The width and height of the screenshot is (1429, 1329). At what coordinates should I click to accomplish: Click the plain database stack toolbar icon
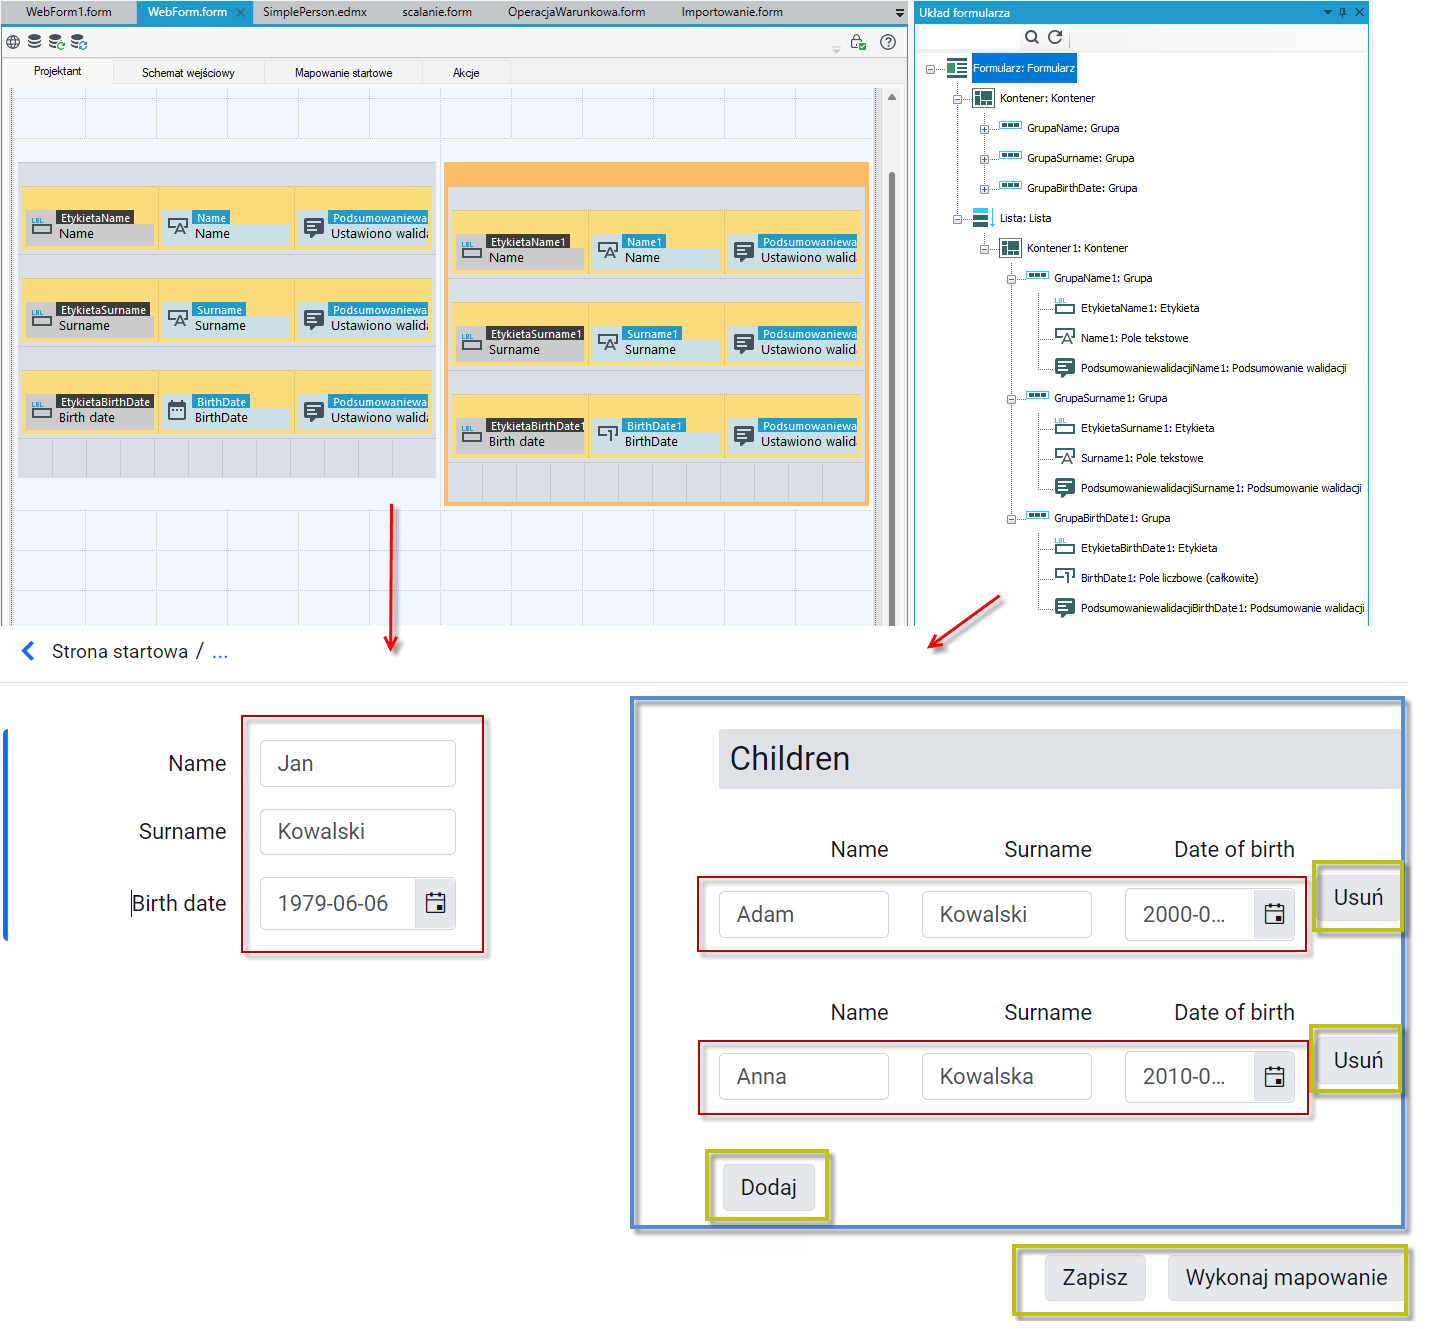point(35,42)
